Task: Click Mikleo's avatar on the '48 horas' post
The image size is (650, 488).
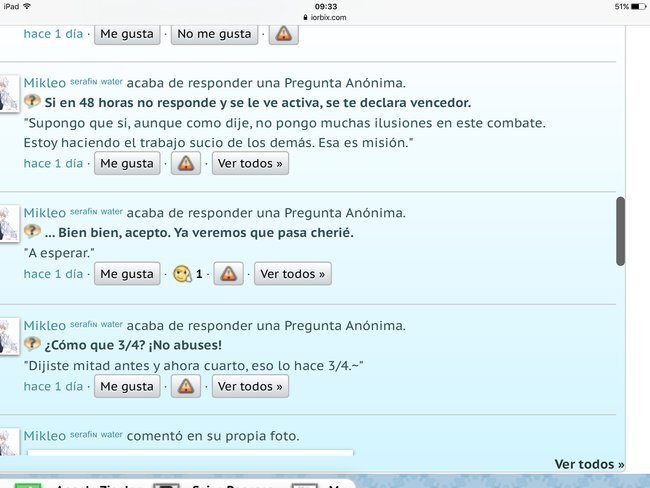Action: [x=9, y=94]
